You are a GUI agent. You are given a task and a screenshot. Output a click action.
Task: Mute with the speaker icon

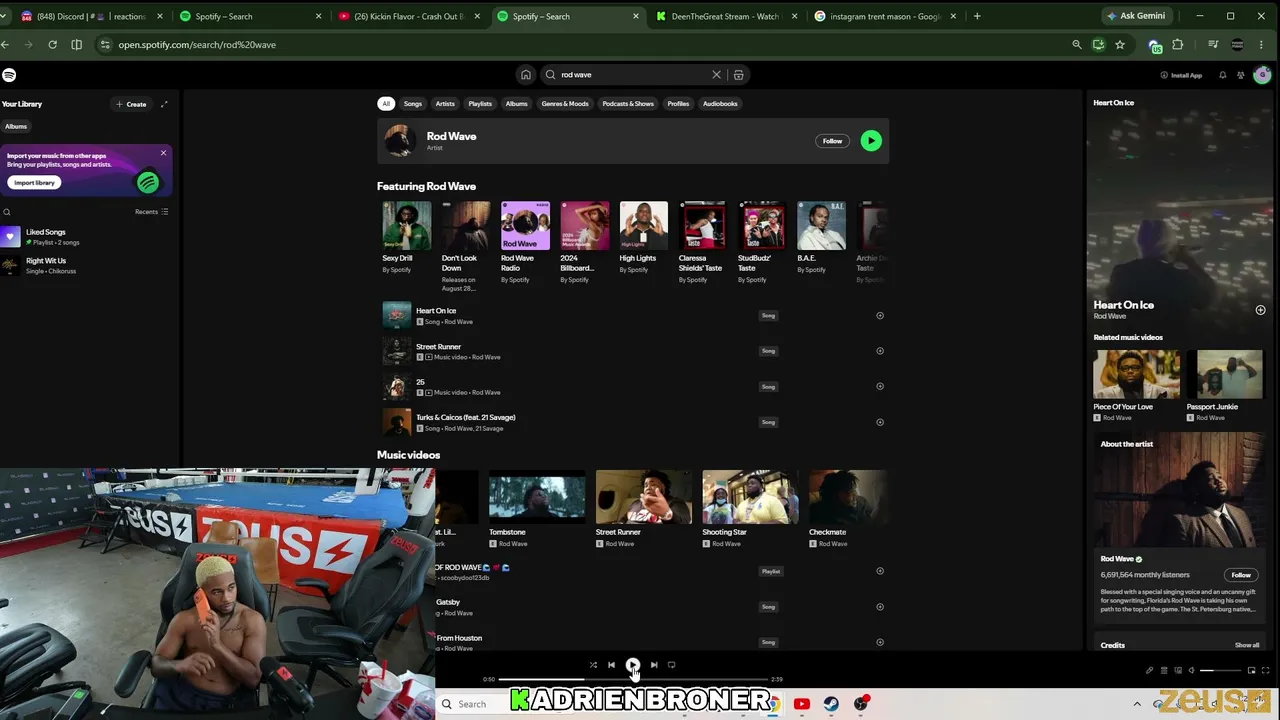1191,670
